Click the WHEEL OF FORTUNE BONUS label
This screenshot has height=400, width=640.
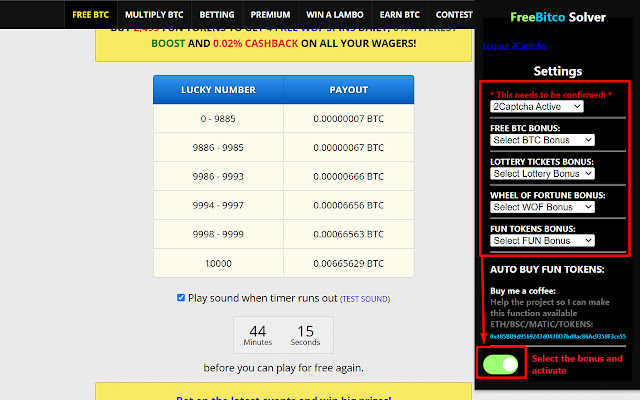point(548,195)
